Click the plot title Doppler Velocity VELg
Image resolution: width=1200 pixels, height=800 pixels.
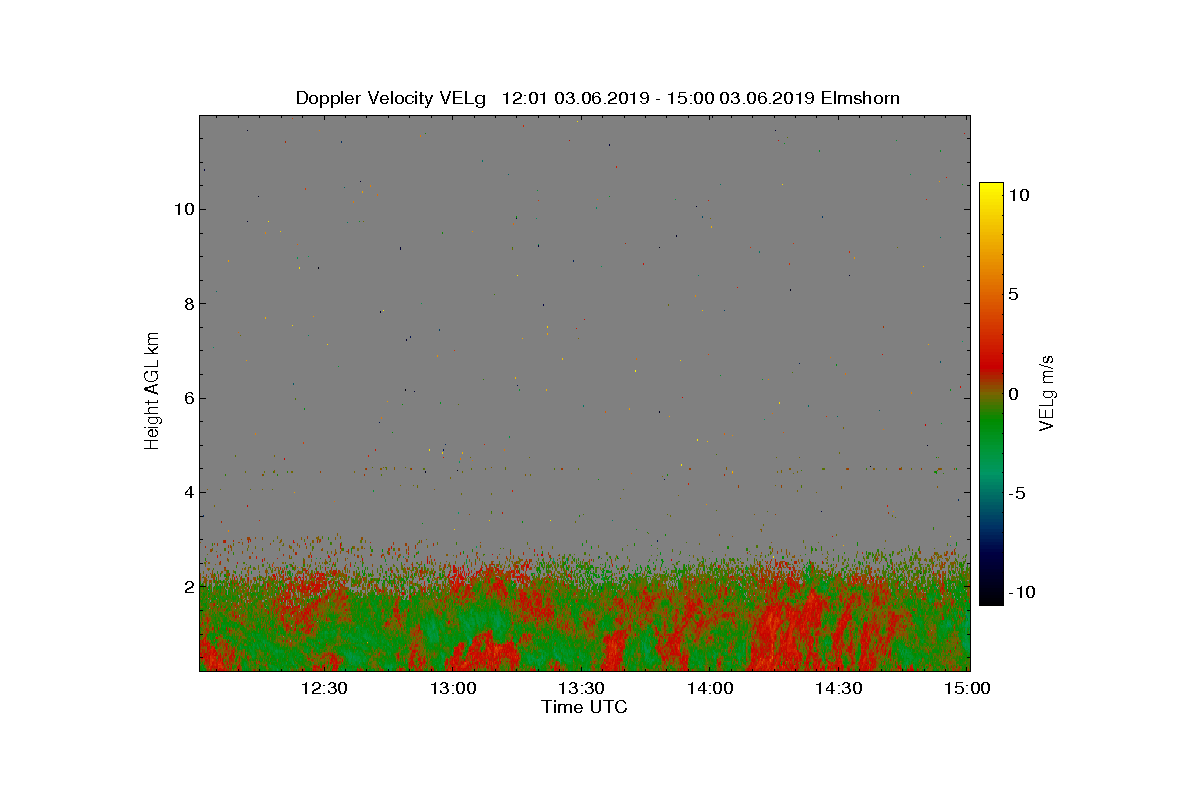(390, 98)
